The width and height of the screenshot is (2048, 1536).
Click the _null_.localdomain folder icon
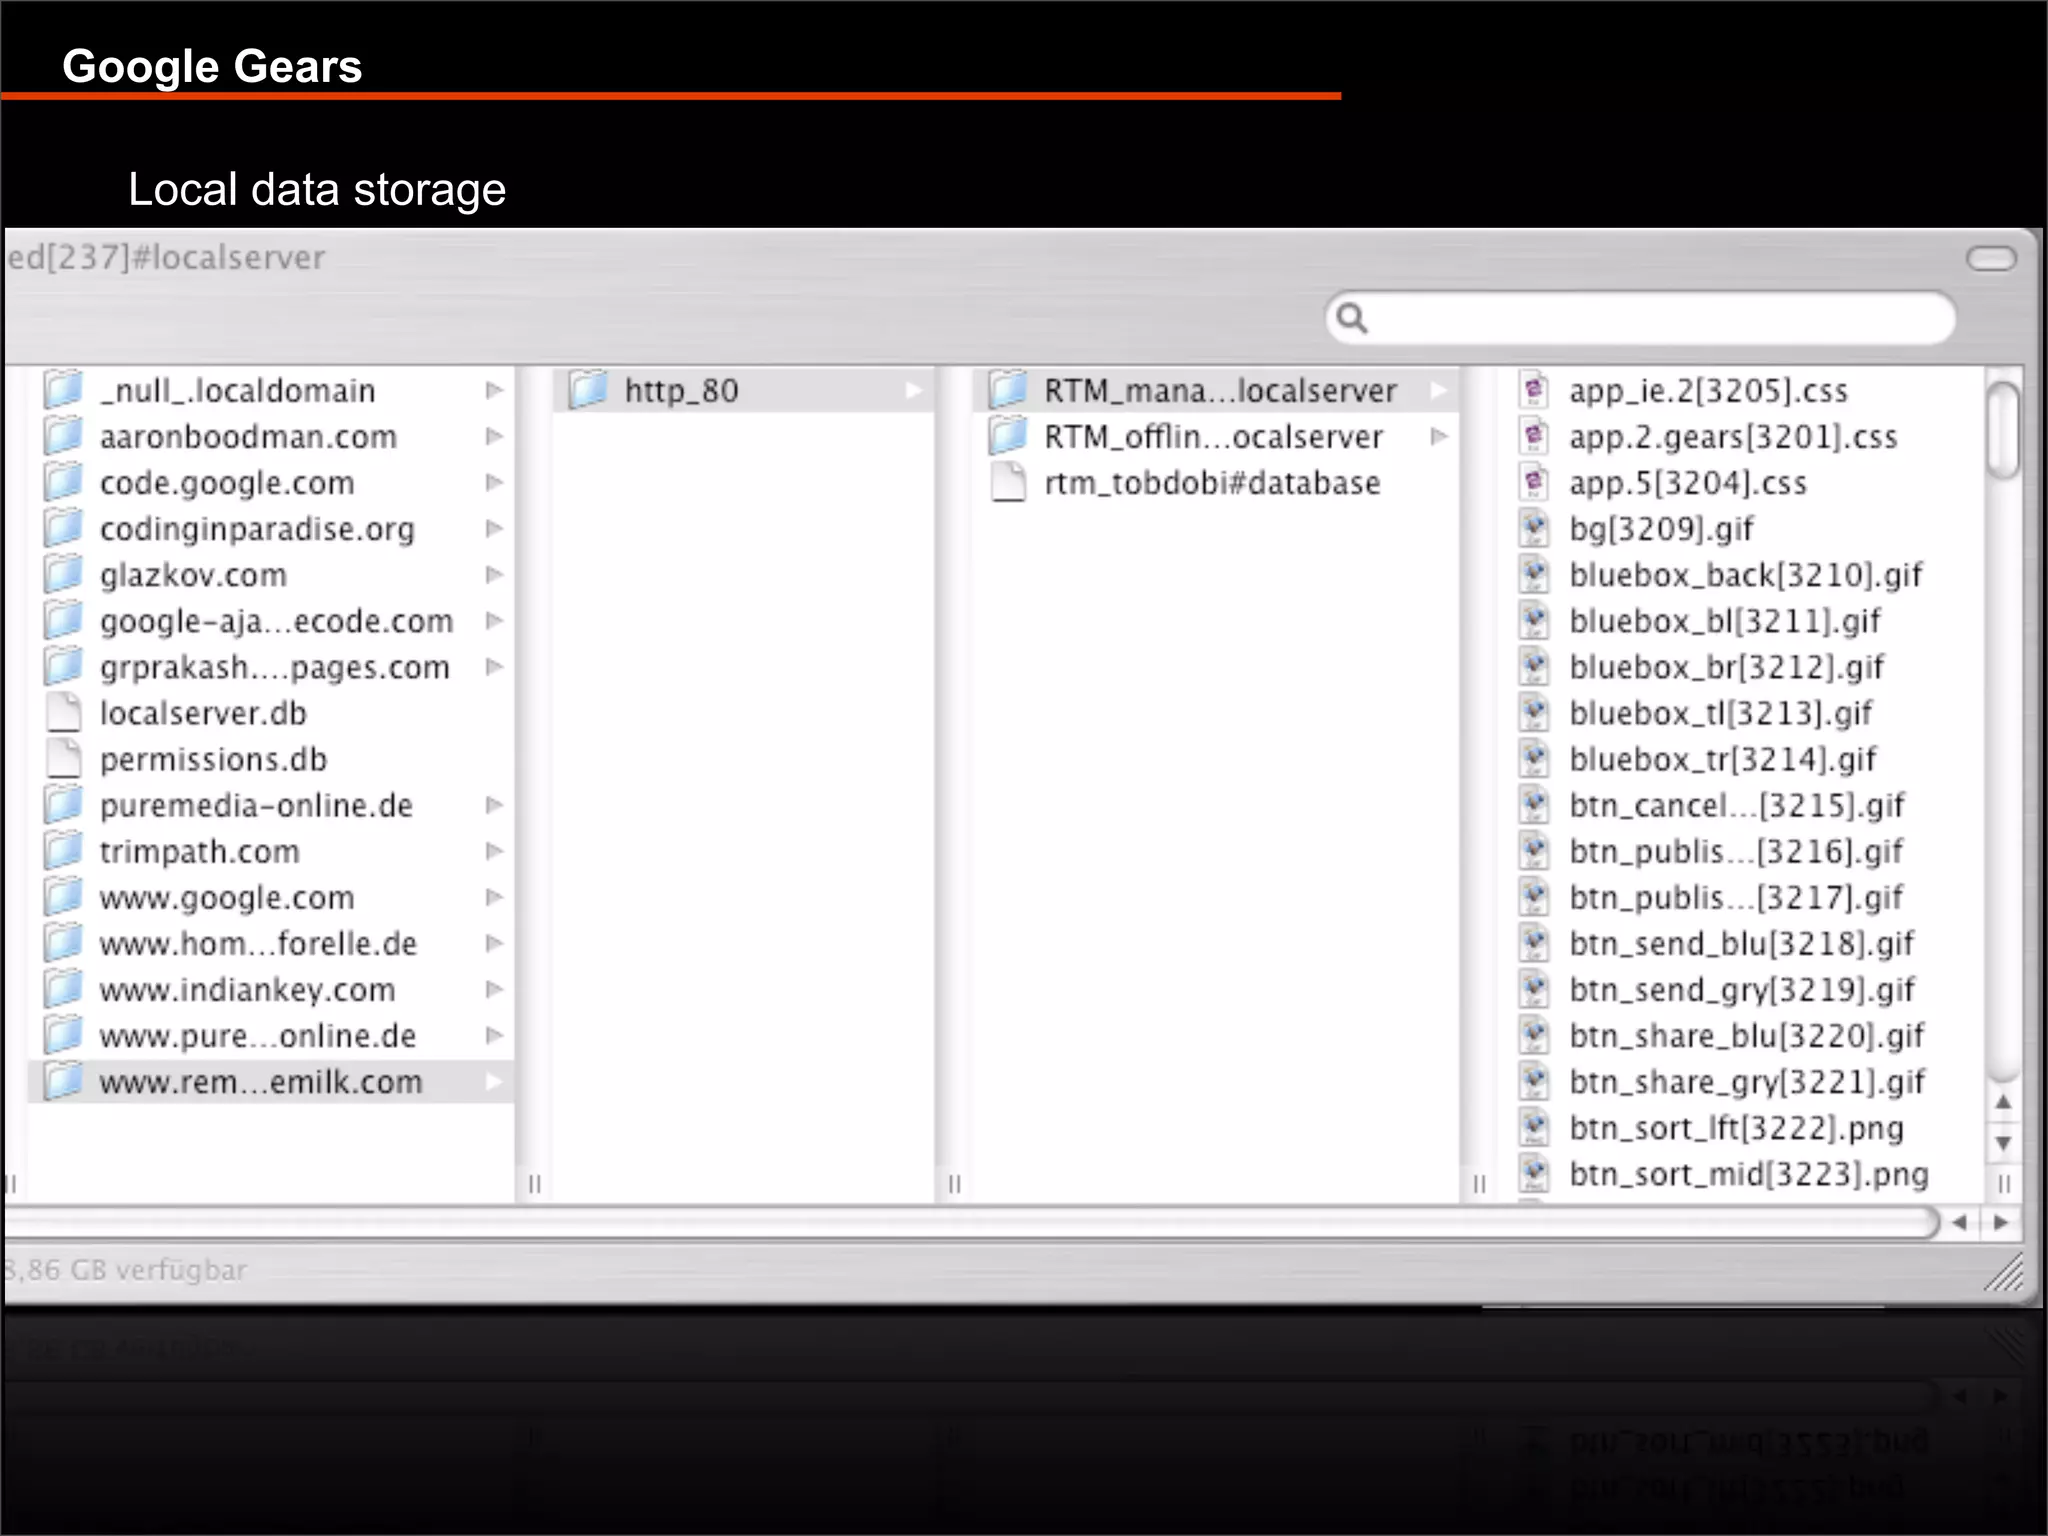tap(64, 390)
